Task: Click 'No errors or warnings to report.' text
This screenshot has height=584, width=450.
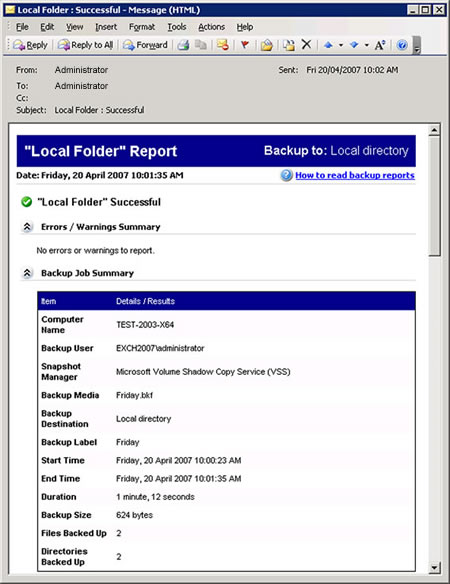Action: tap(95, 250)
